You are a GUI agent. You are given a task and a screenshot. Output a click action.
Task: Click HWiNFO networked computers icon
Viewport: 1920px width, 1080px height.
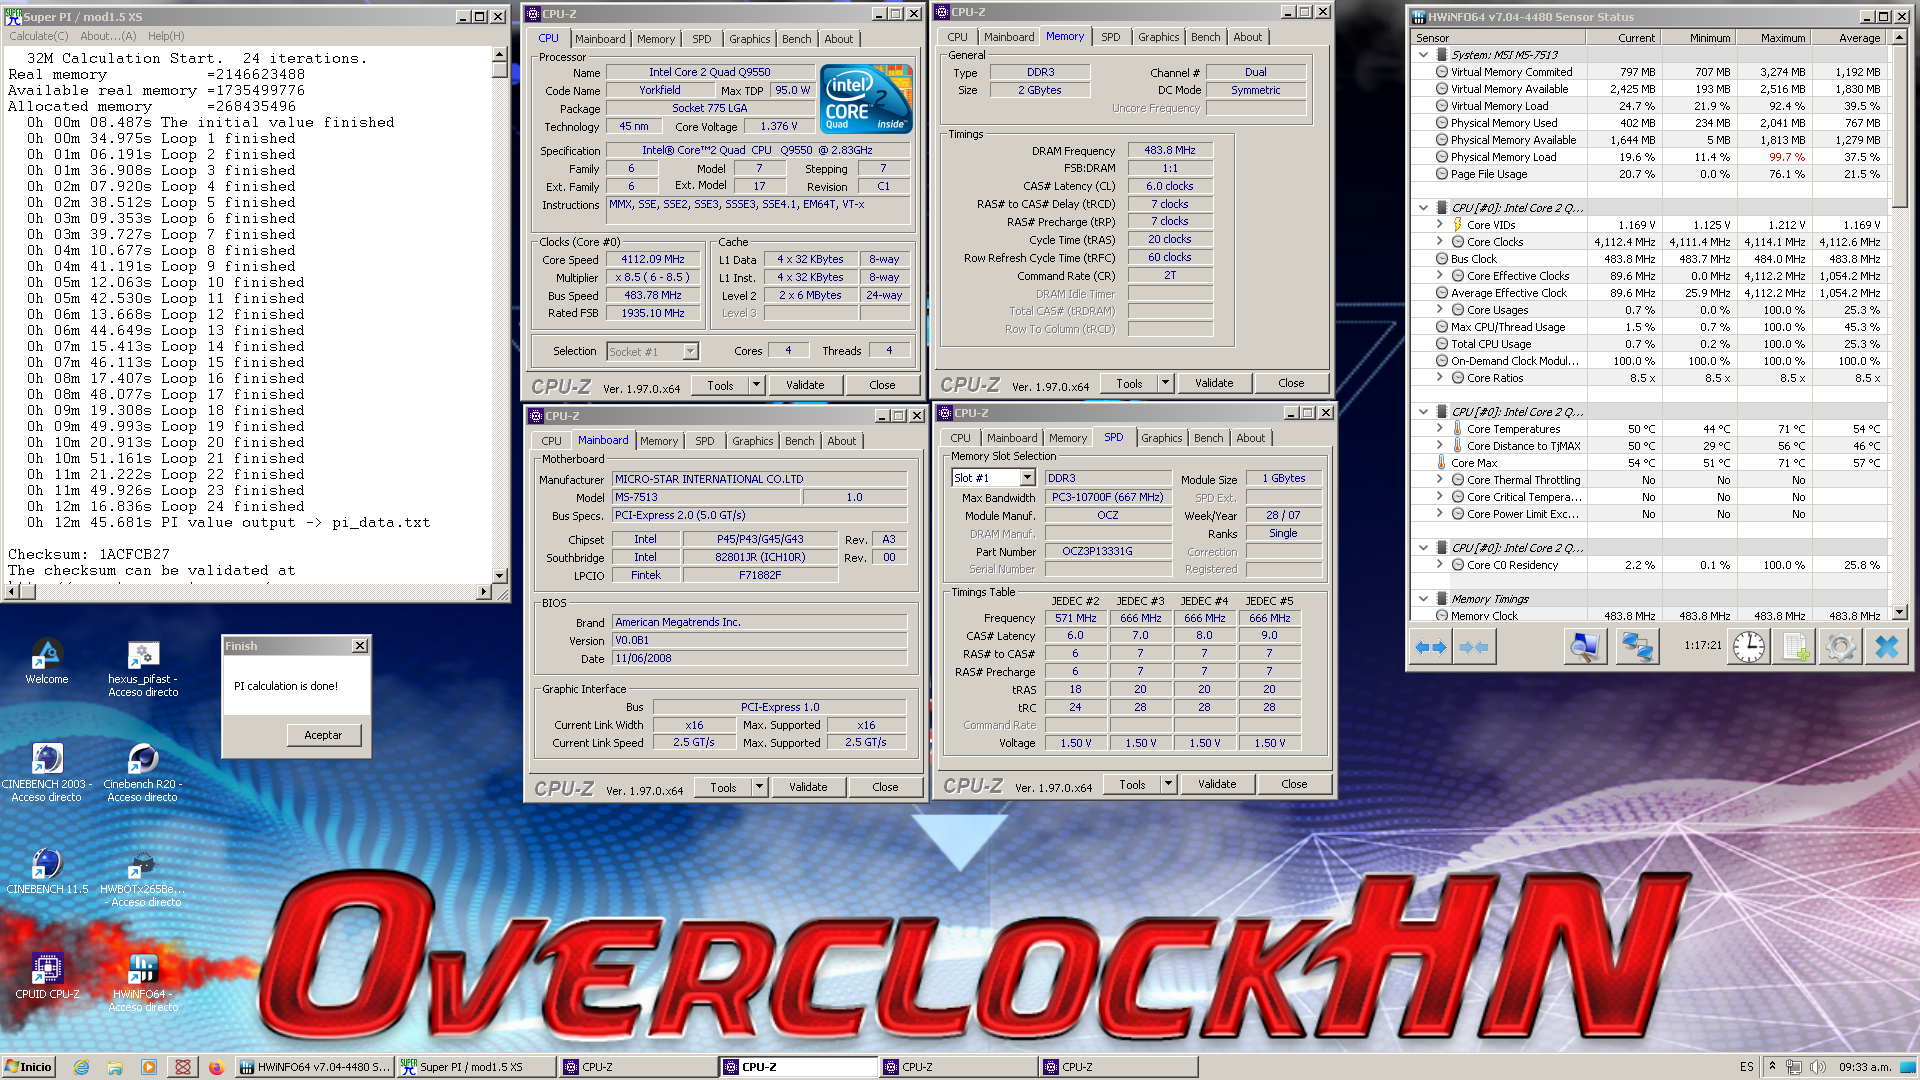tap(1637, 647)
